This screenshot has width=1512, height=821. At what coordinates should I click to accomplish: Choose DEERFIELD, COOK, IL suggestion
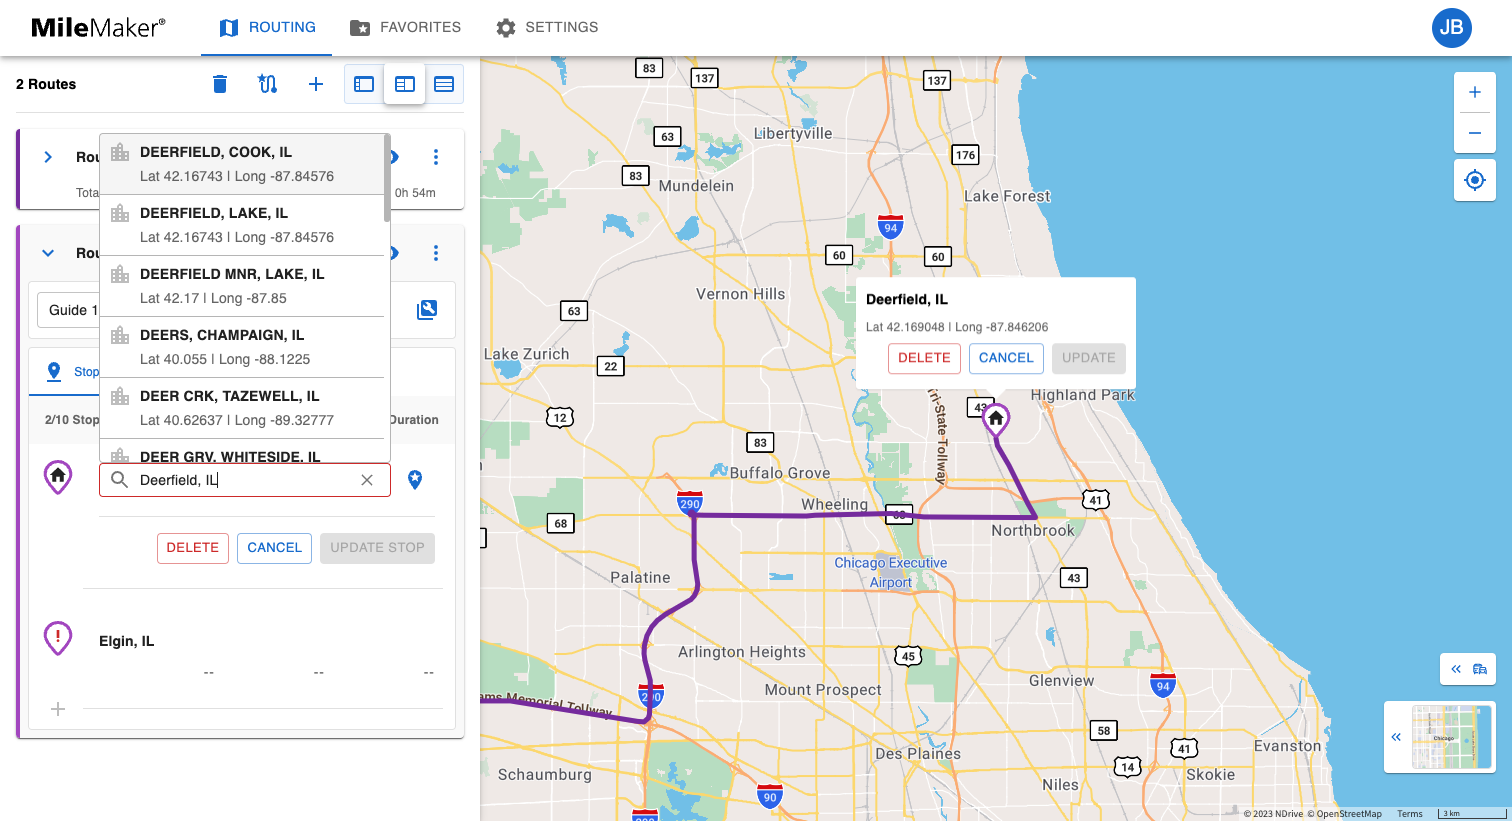[x=243, y=164]
